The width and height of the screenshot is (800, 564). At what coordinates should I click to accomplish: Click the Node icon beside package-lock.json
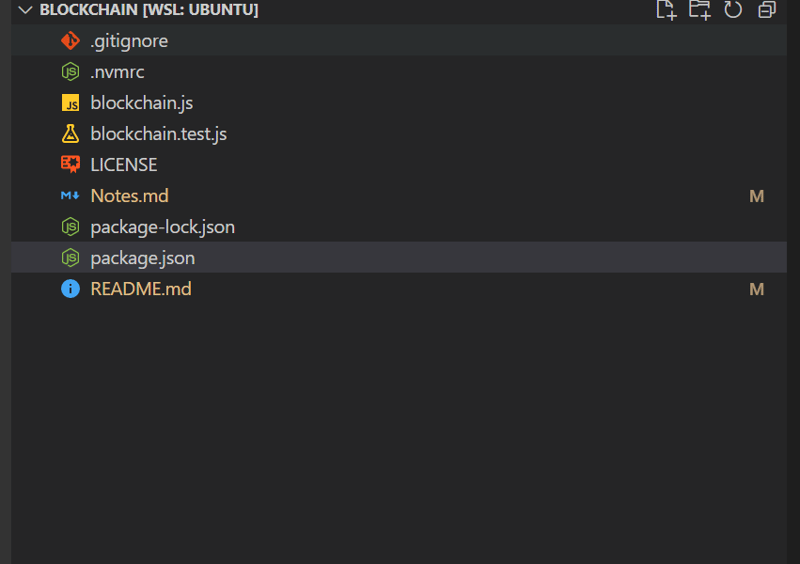pos(70,227)
